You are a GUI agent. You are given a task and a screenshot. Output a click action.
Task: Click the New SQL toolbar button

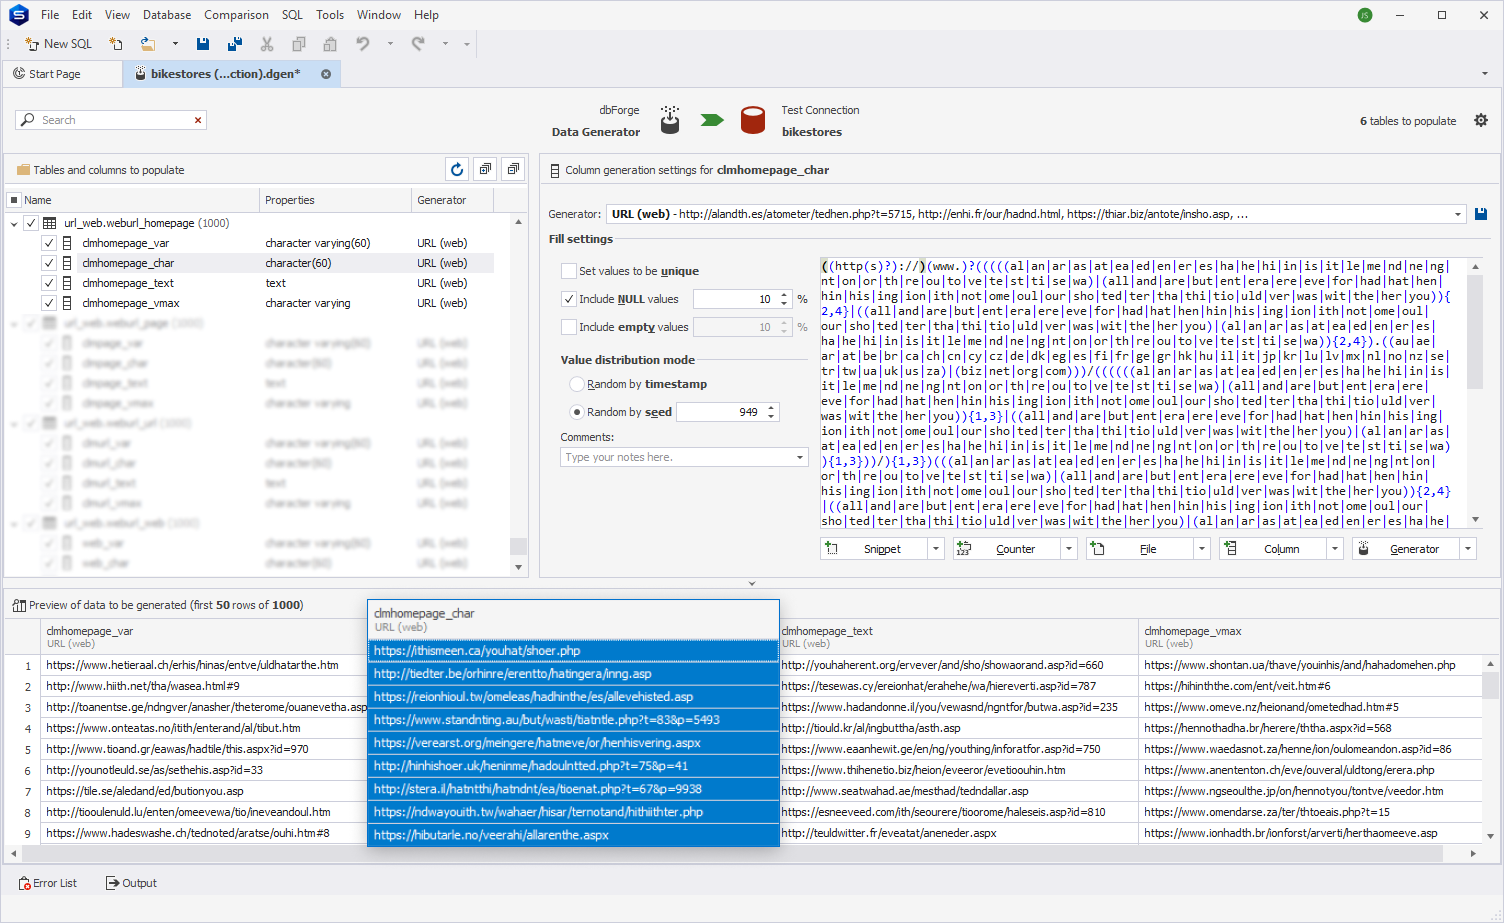click(58, 44)
